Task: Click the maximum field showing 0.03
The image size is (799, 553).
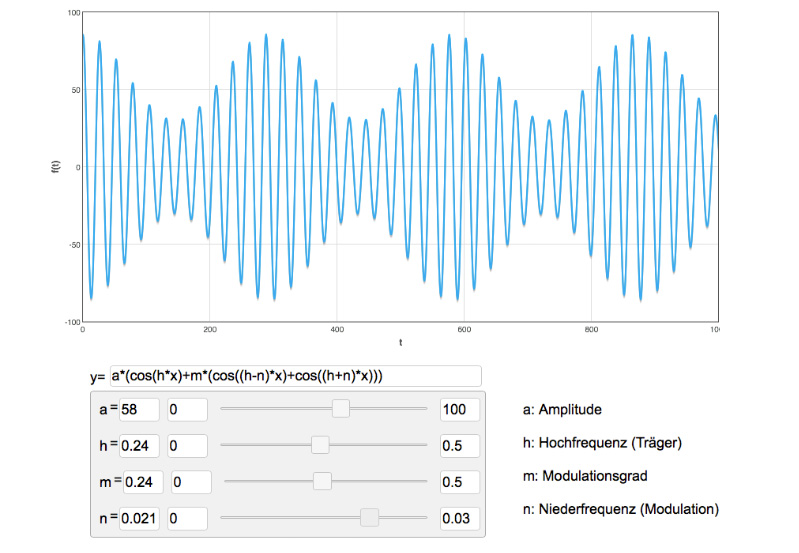Action: click(x=459, y=518)
